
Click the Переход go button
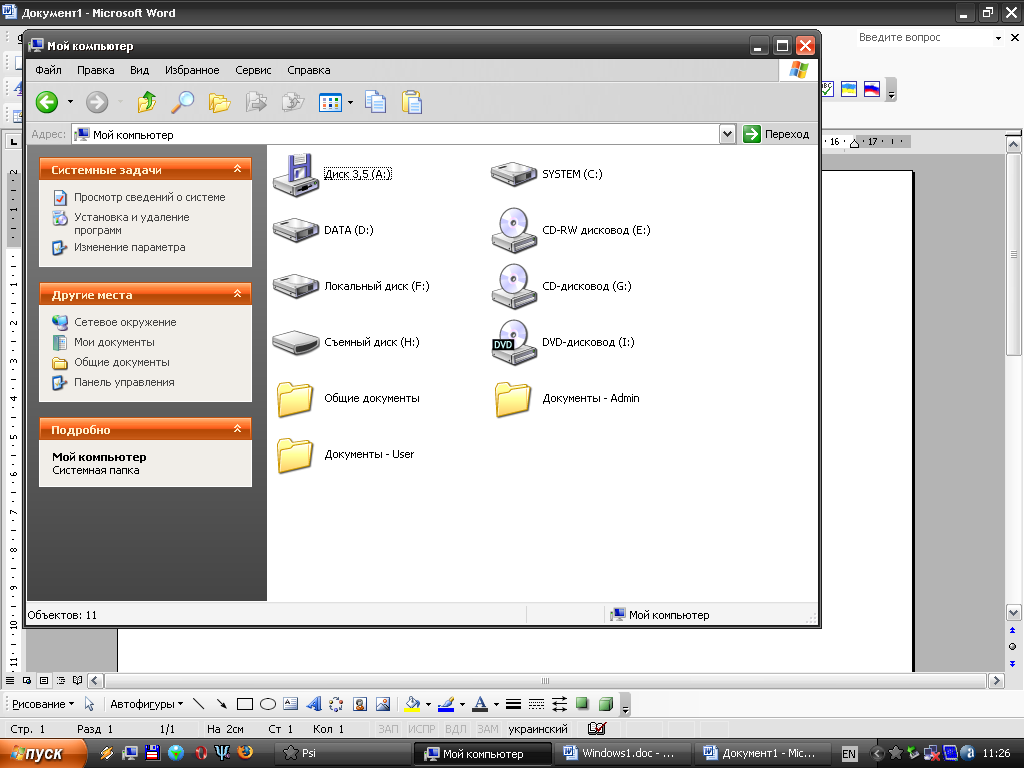coord(777,134)
